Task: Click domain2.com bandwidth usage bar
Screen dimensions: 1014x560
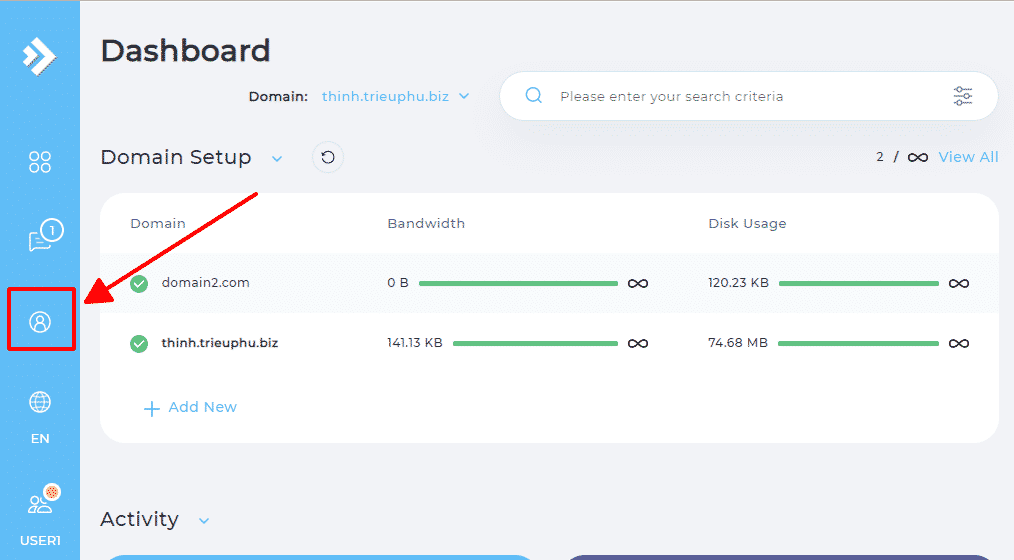Action: point(518,283)
